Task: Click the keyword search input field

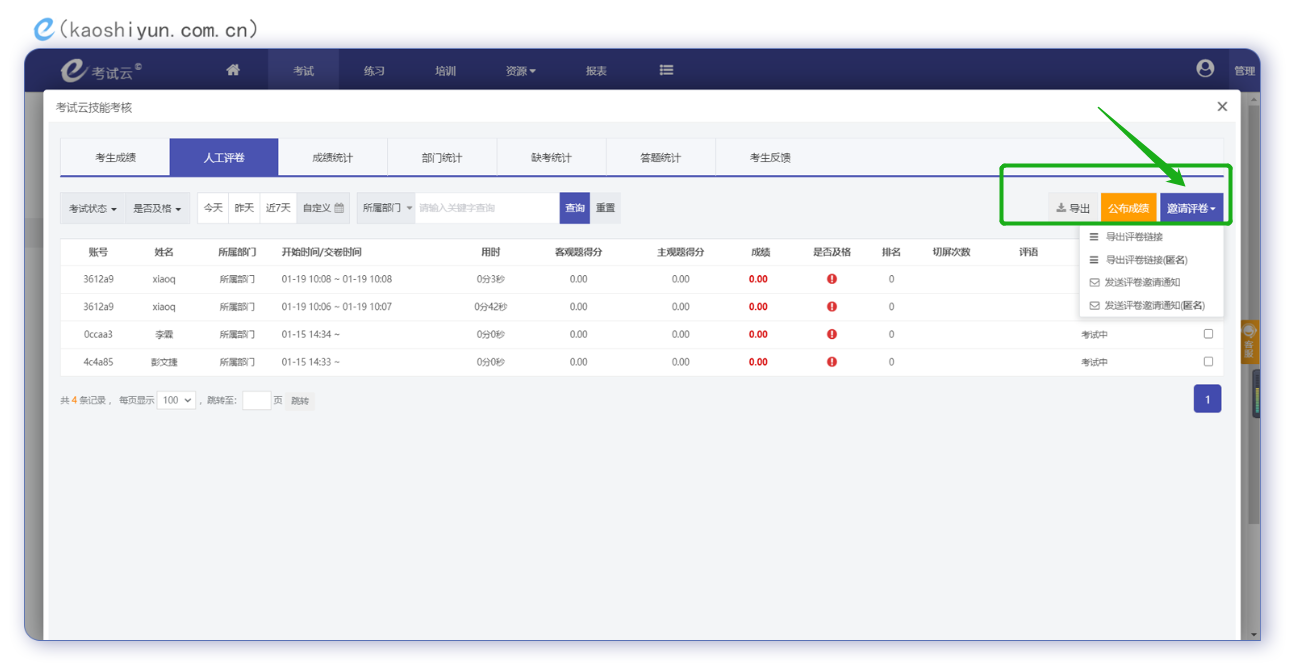Action: coord(486,208)
